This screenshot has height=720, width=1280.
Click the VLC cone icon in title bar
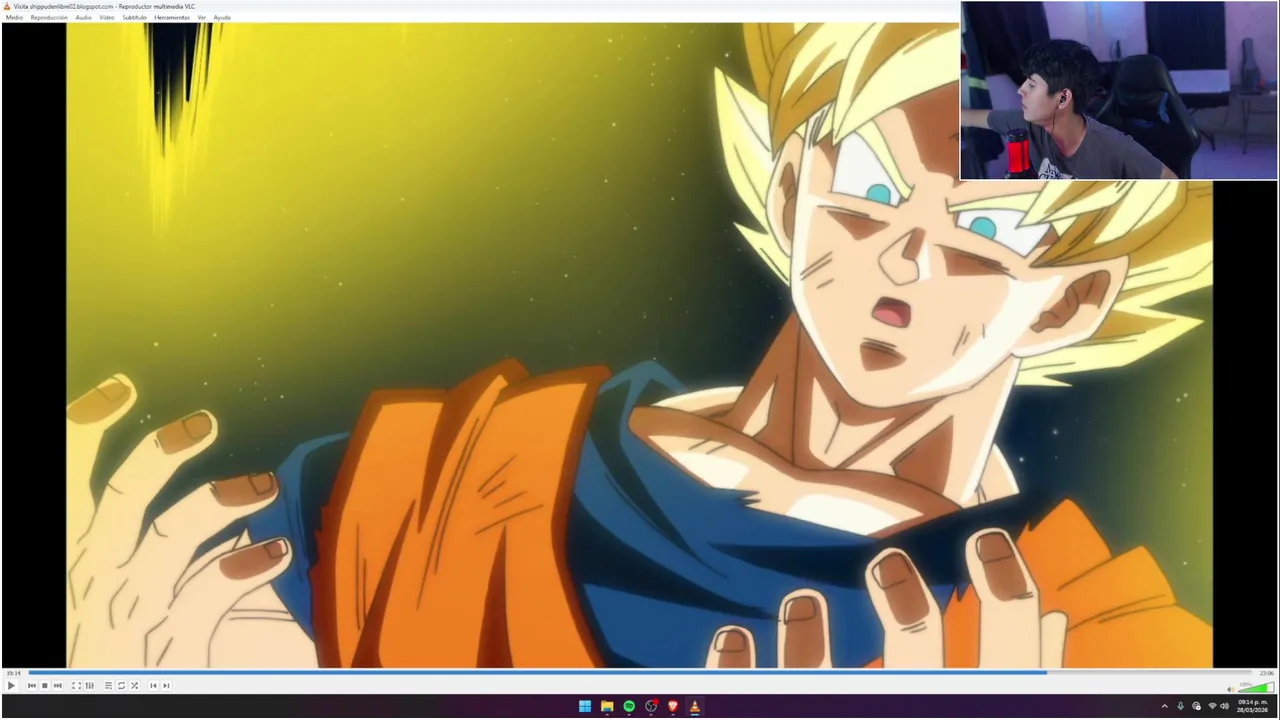coord(7,6)
